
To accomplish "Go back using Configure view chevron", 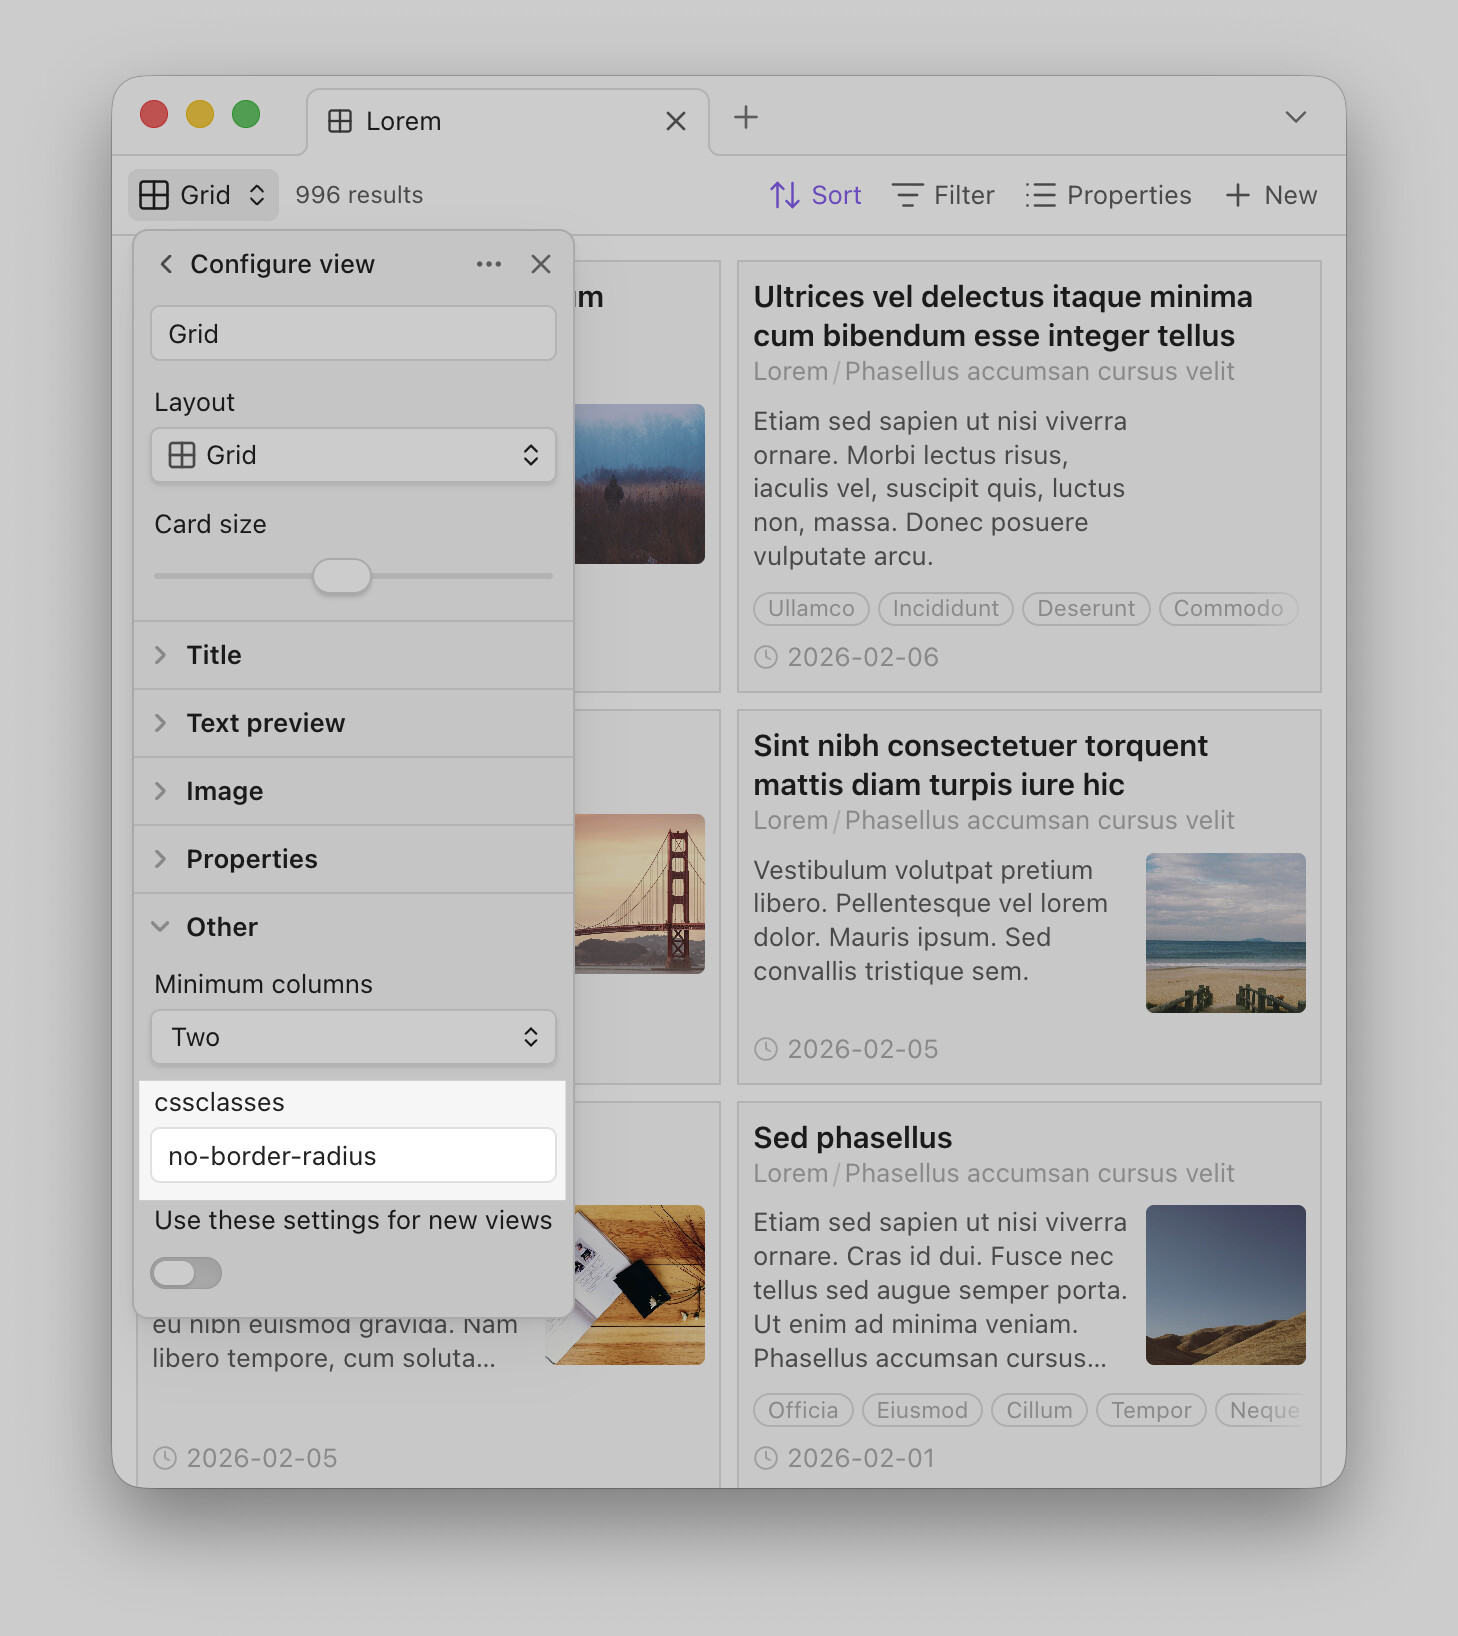I will (166, 264).
